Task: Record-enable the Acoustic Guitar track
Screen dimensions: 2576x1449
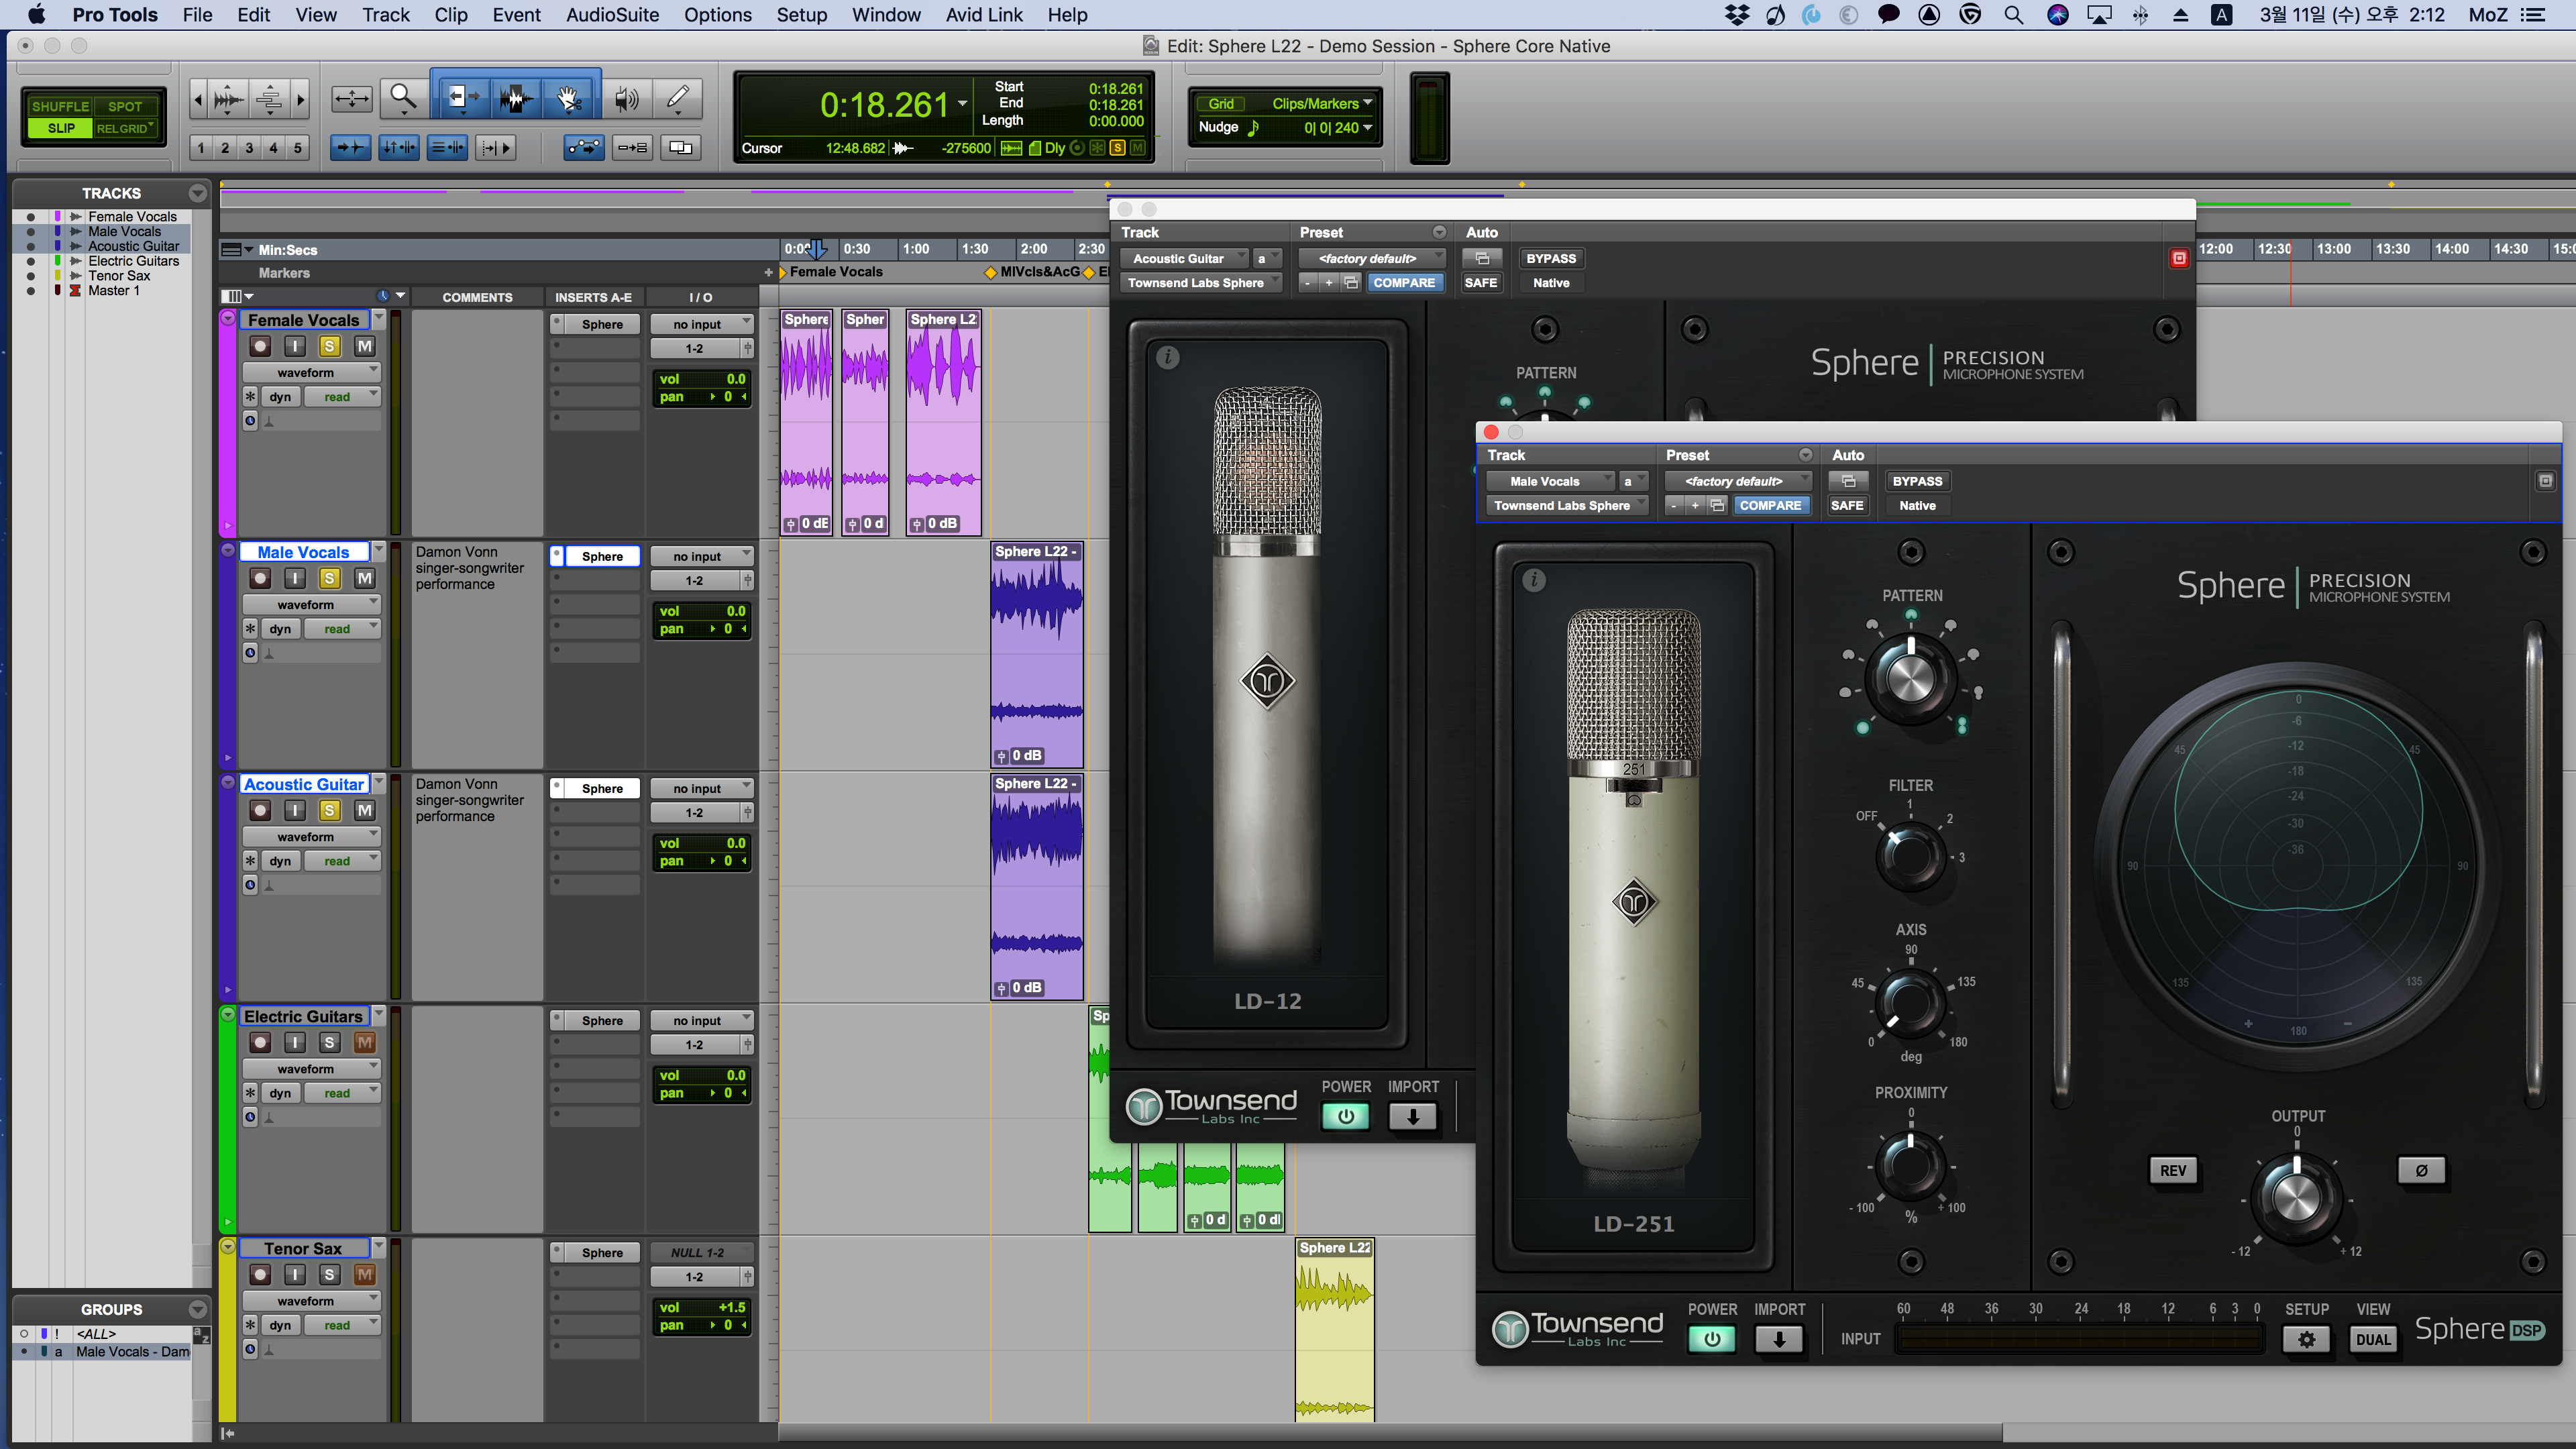Action: tap(260, 811)
